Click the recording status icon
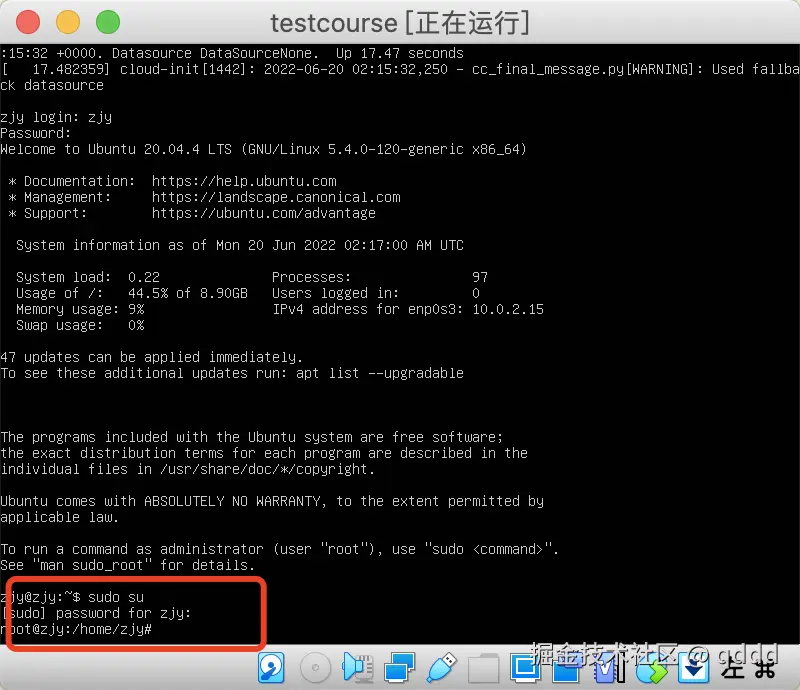Viewport: 800px width, 690px height. click(566, 668)
